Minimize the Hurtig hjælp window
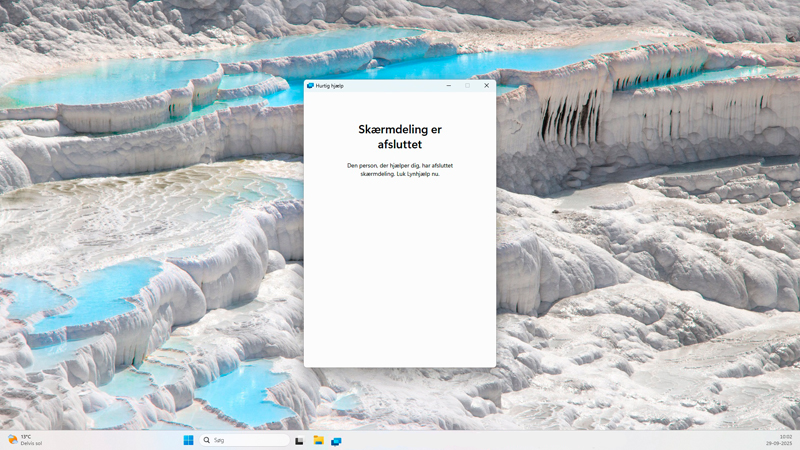This screenshot has width=800, height=450. (448, 86)
